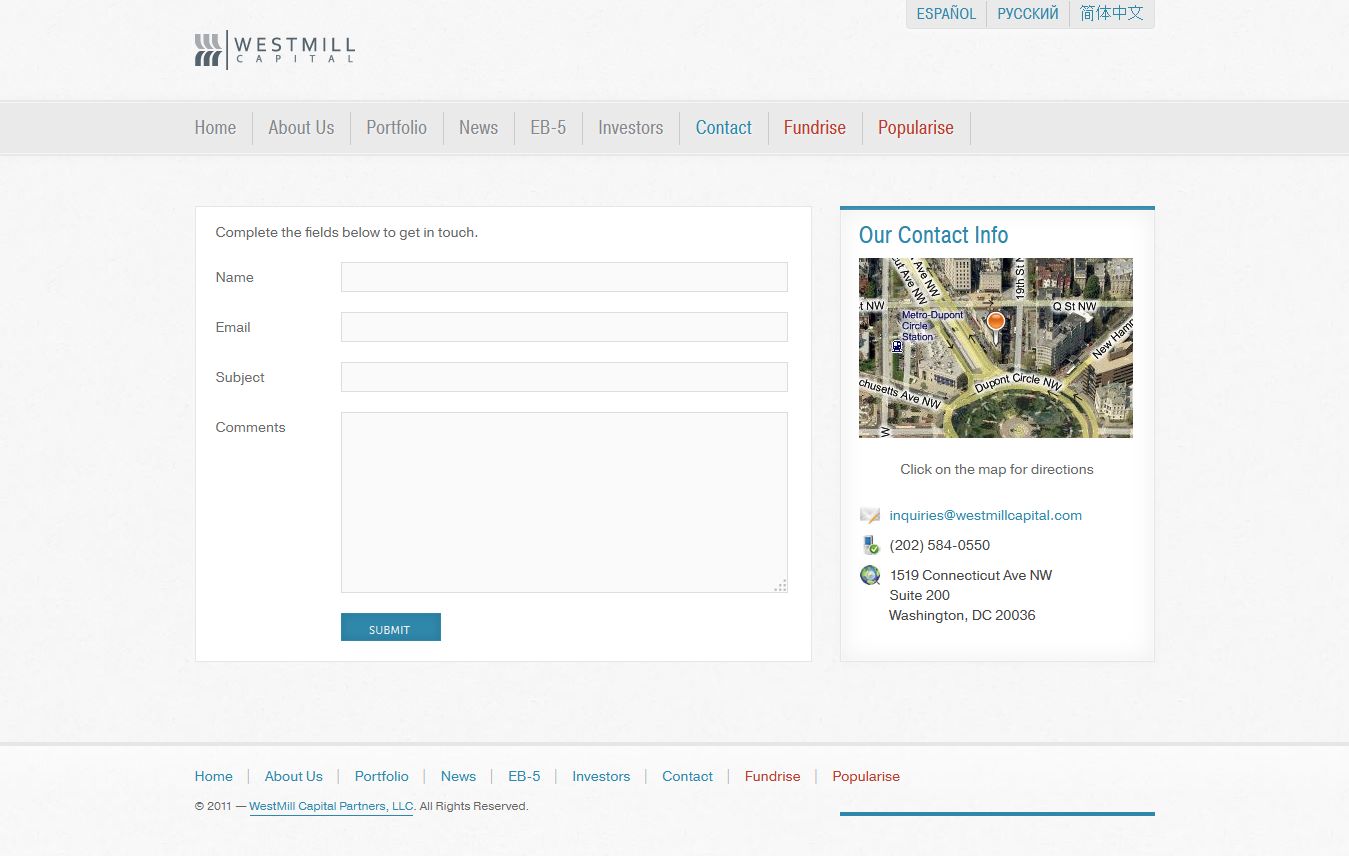
Task: Click the WestMill Capital logo
Action: tap(275, 49)
